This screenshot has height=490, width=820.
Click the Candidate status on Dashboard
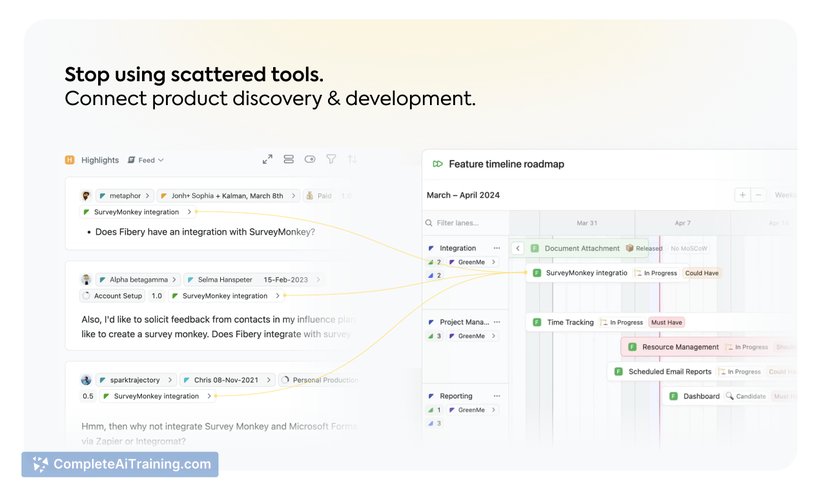[746, 396]
